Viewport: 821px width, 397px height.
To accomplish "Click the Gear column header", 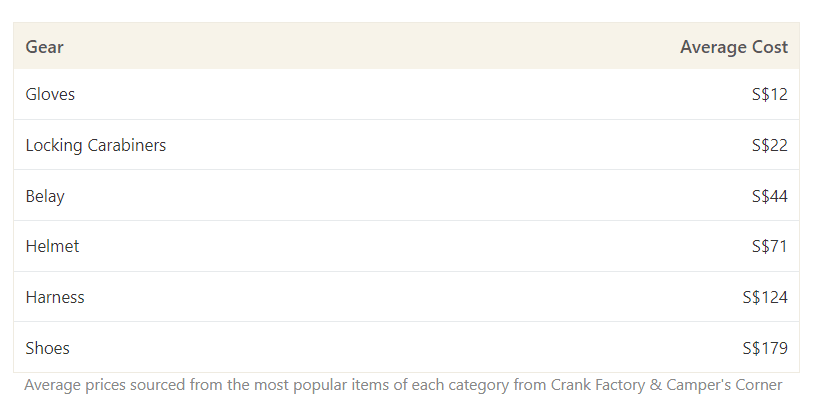I will pos(45,47).
